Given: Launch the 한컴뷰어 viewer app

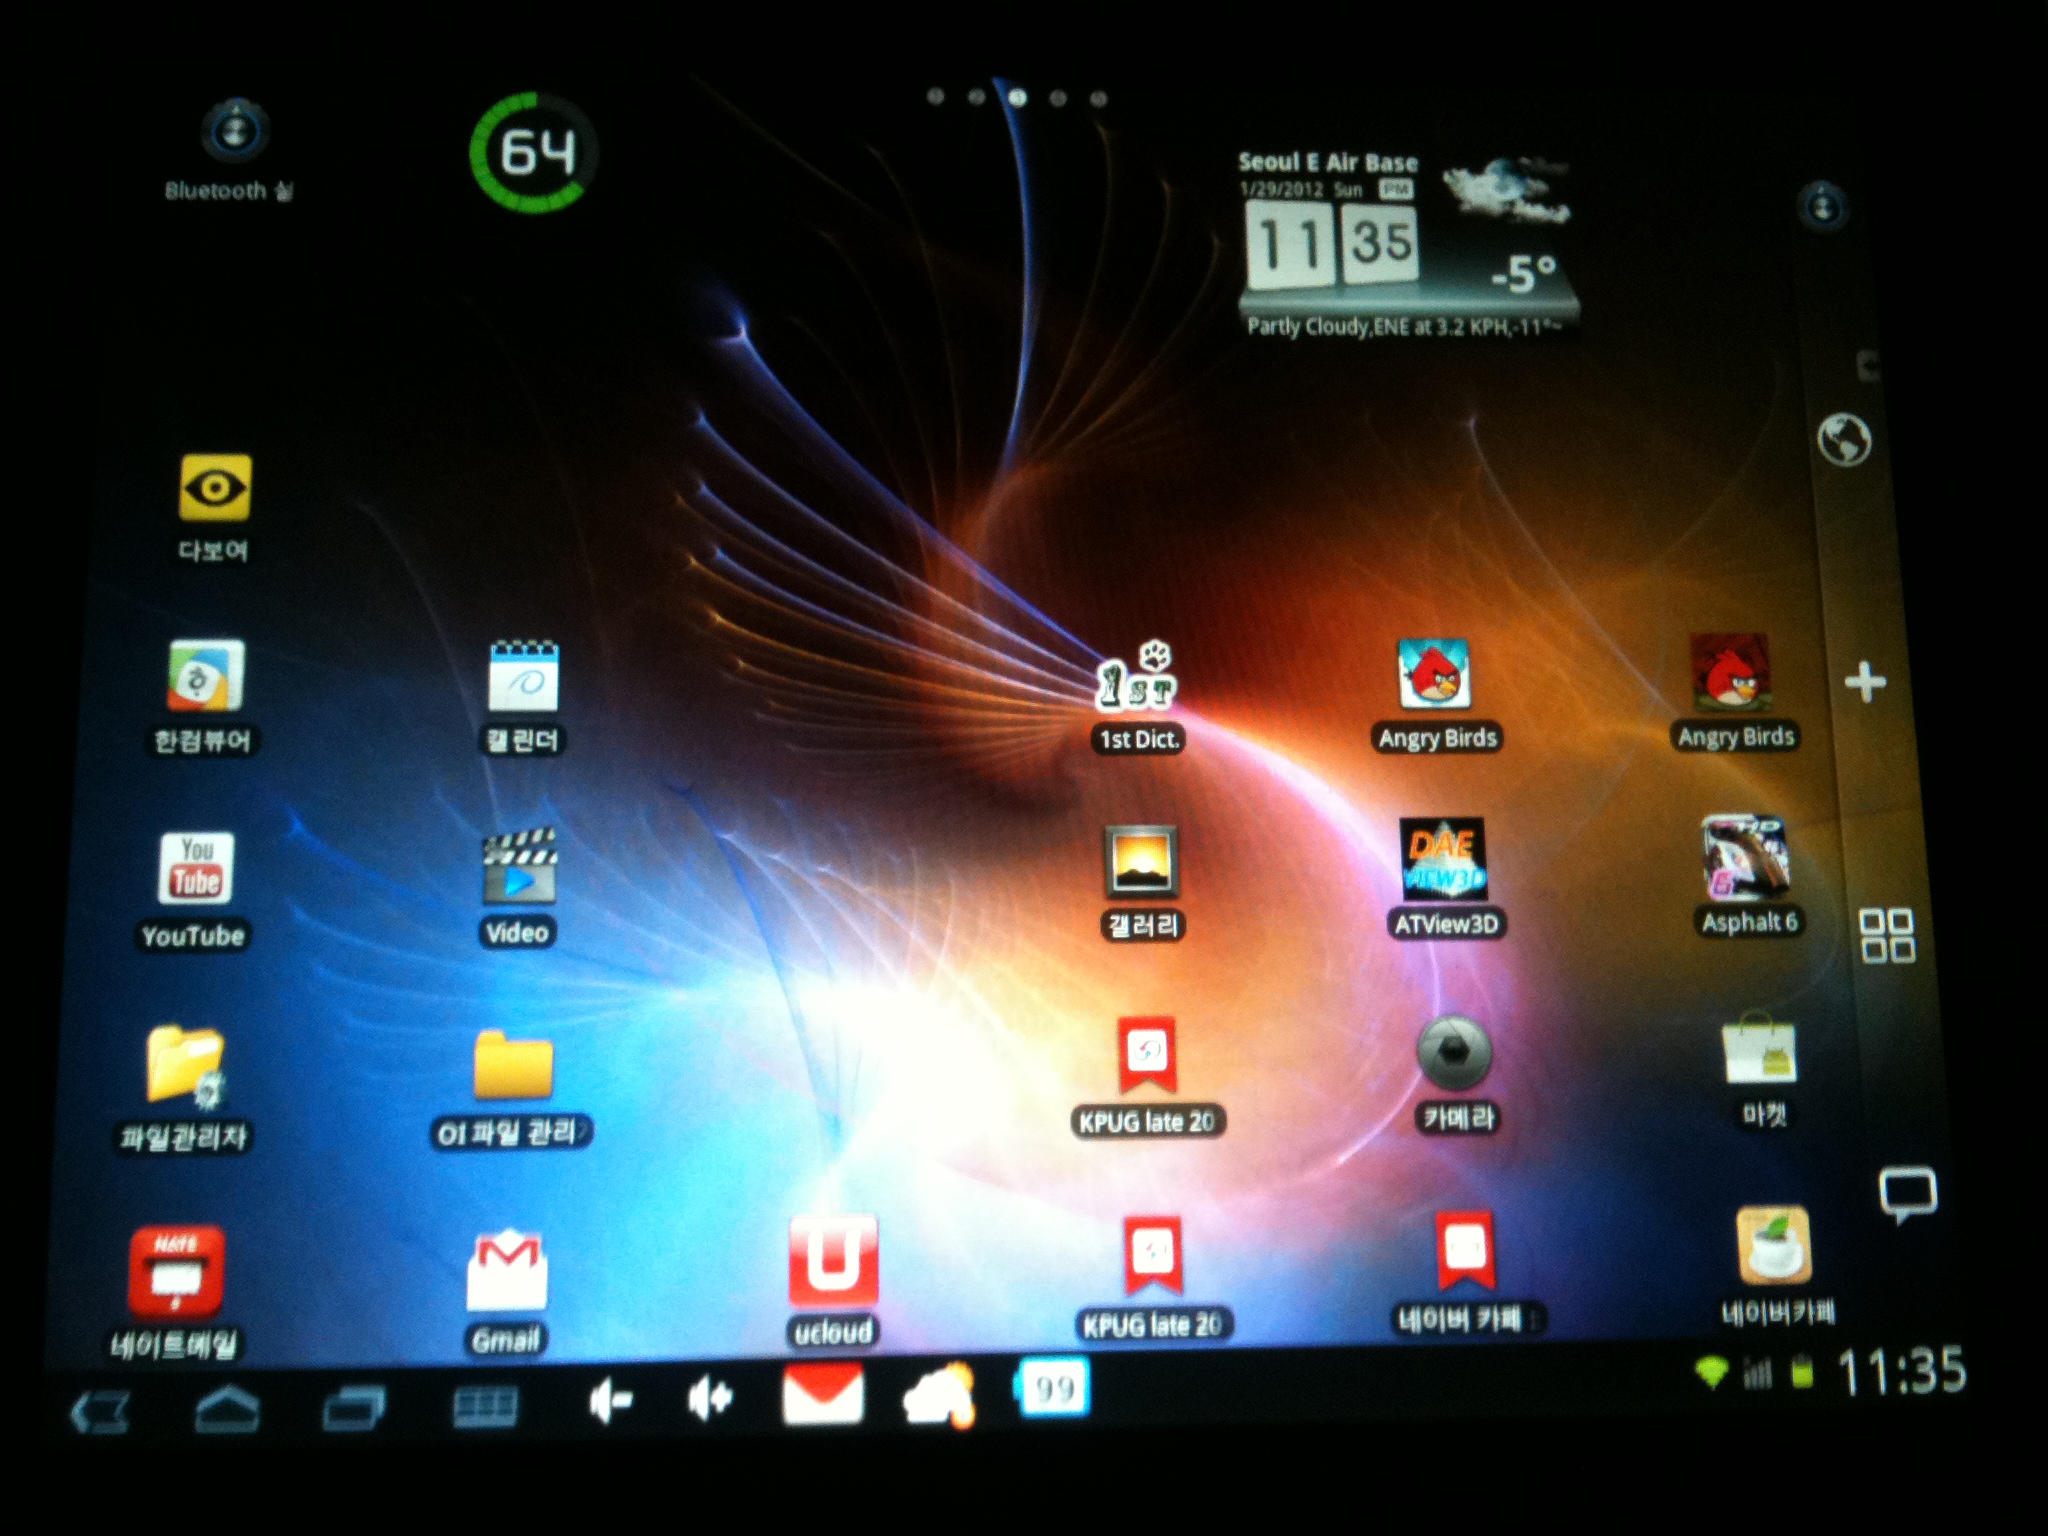Looking at the screenshot, I should (204, 675).
